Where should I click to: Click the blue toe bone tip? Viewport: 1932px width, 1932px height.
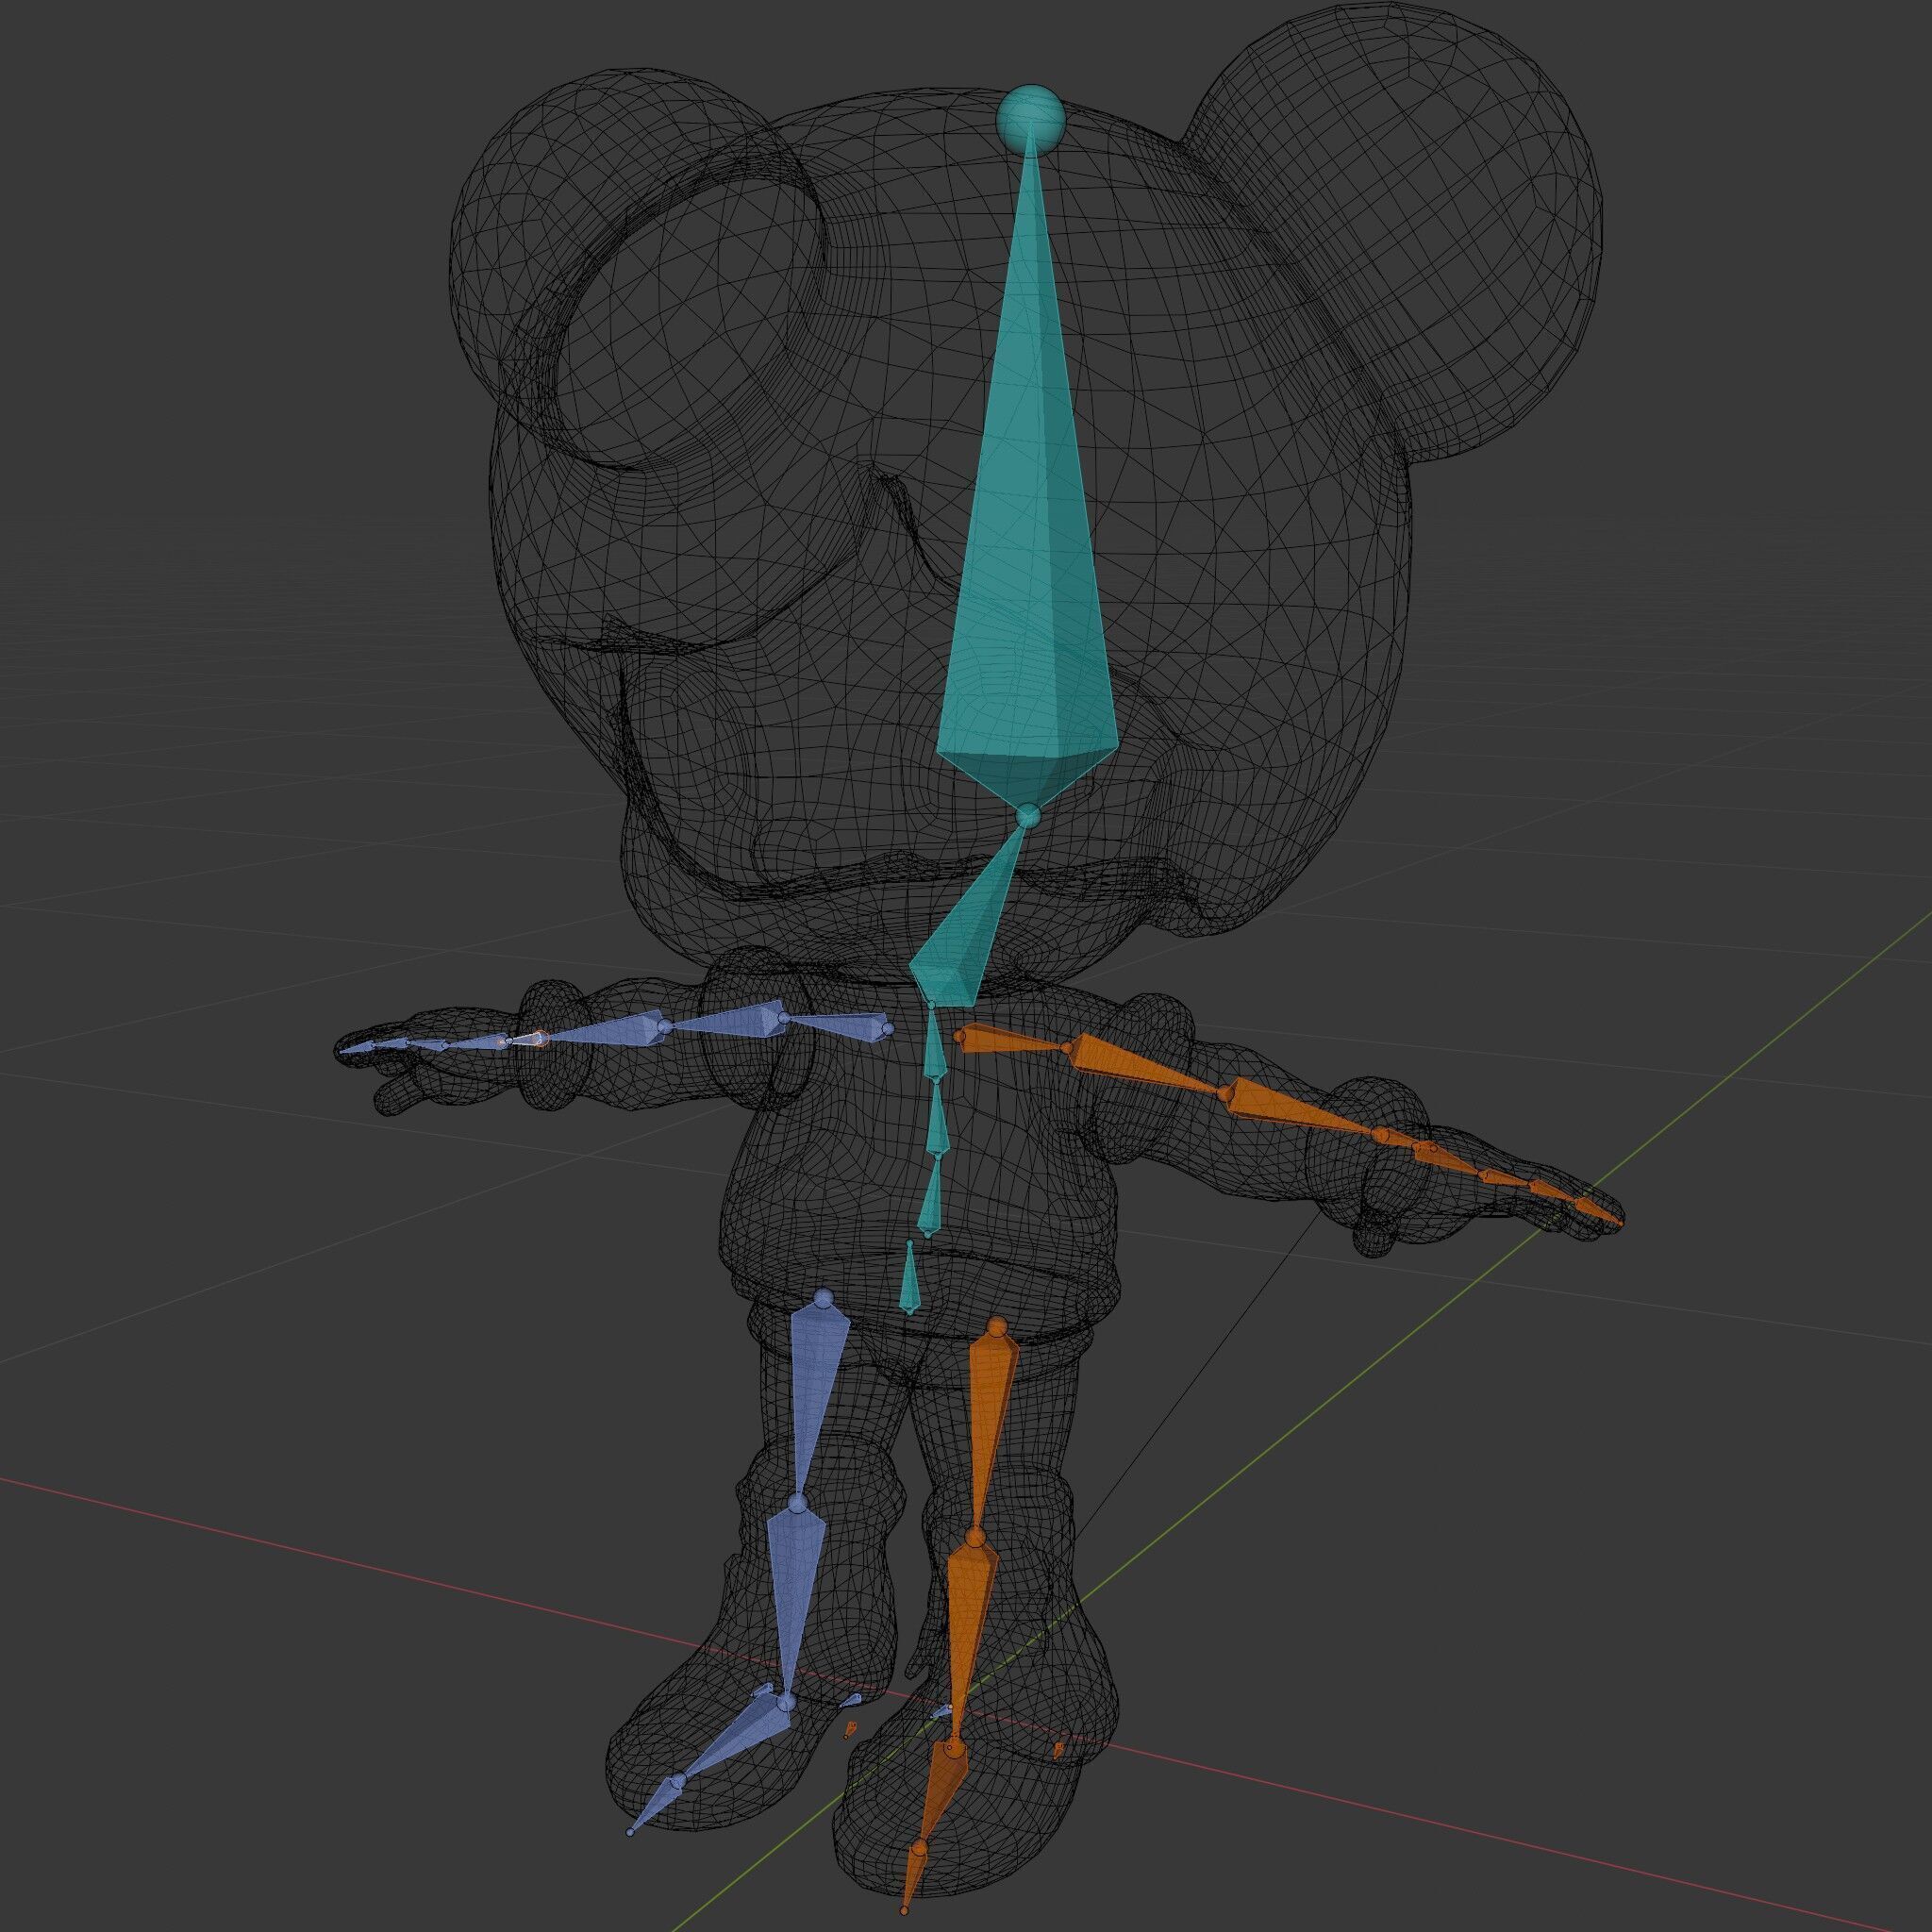tap(630, 1832)
